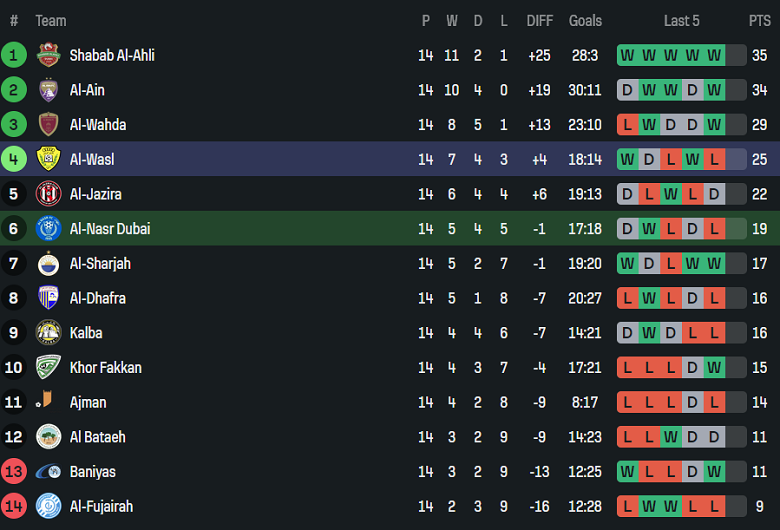Click the red rank 14 position badge

pyautogui.click(x=14, y=506)
